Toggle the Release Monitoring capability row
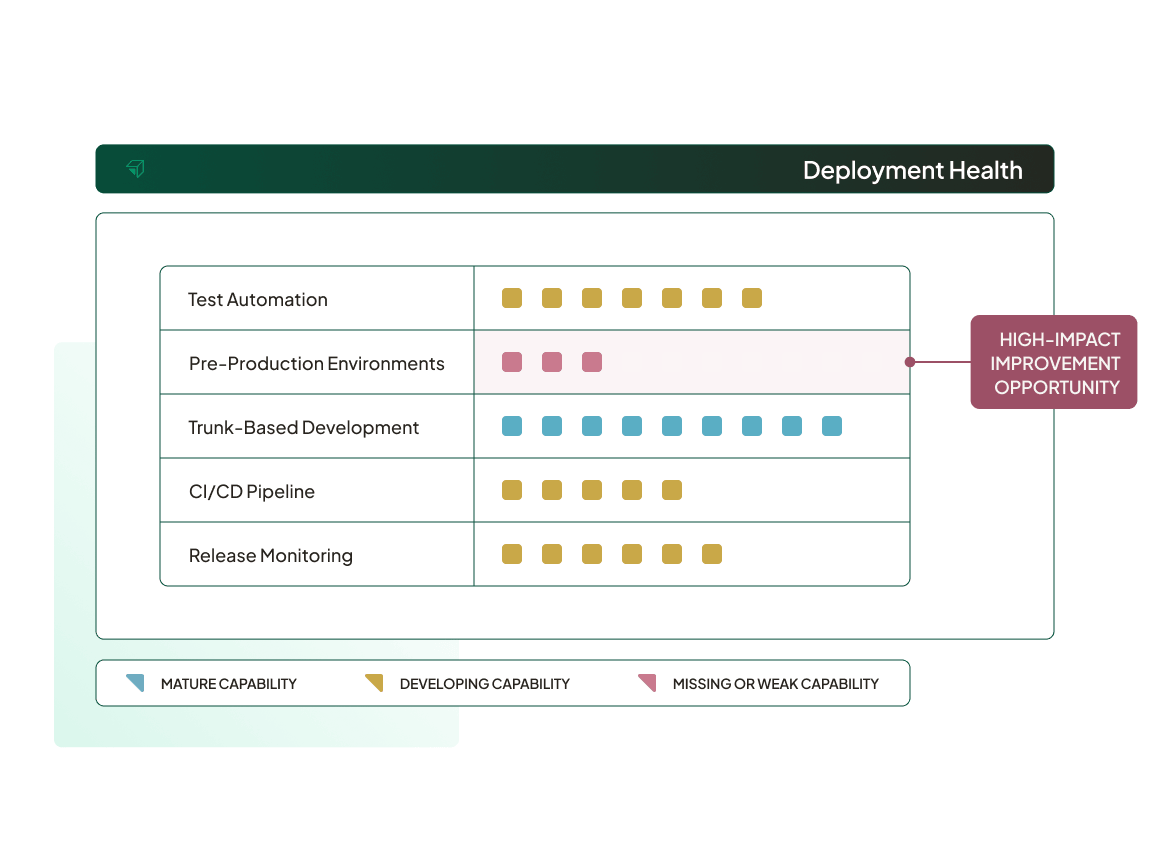The width and height of the screenshot is (1150, 850). [272, 555]
